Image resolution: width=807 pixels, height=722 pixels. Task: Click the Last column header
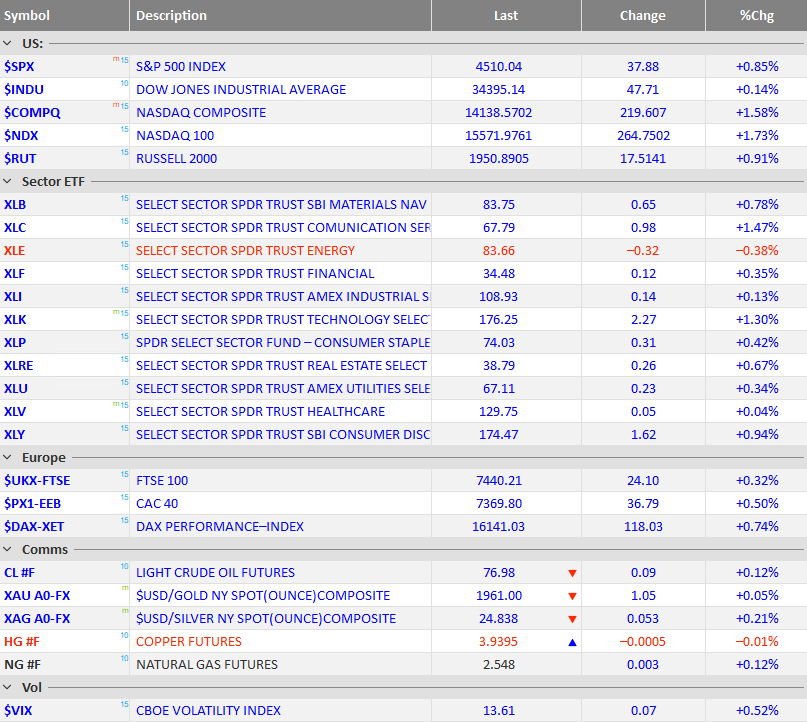(x=506, y=15)
